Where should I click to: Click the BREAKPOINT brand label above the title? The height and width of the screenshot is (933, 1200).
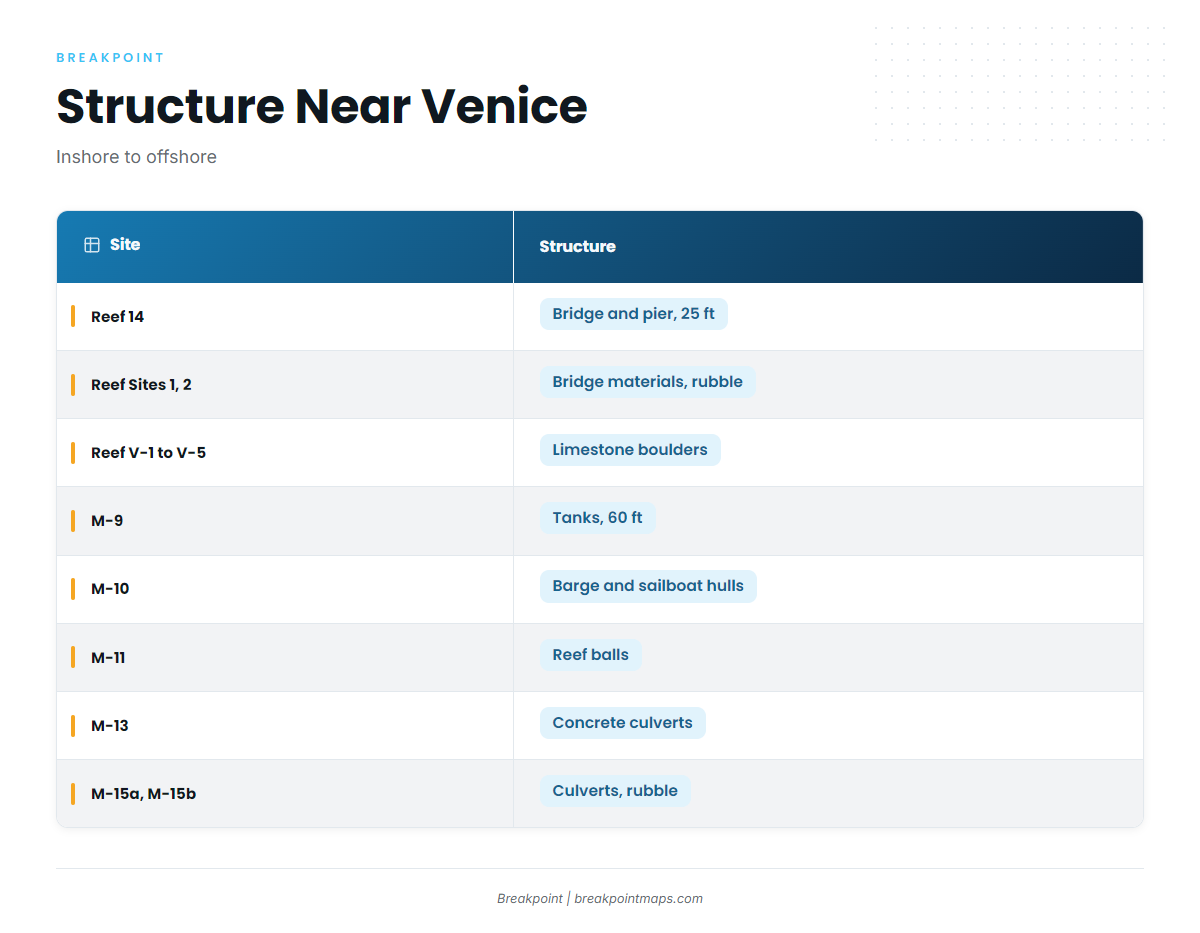(x=110, y=58)
